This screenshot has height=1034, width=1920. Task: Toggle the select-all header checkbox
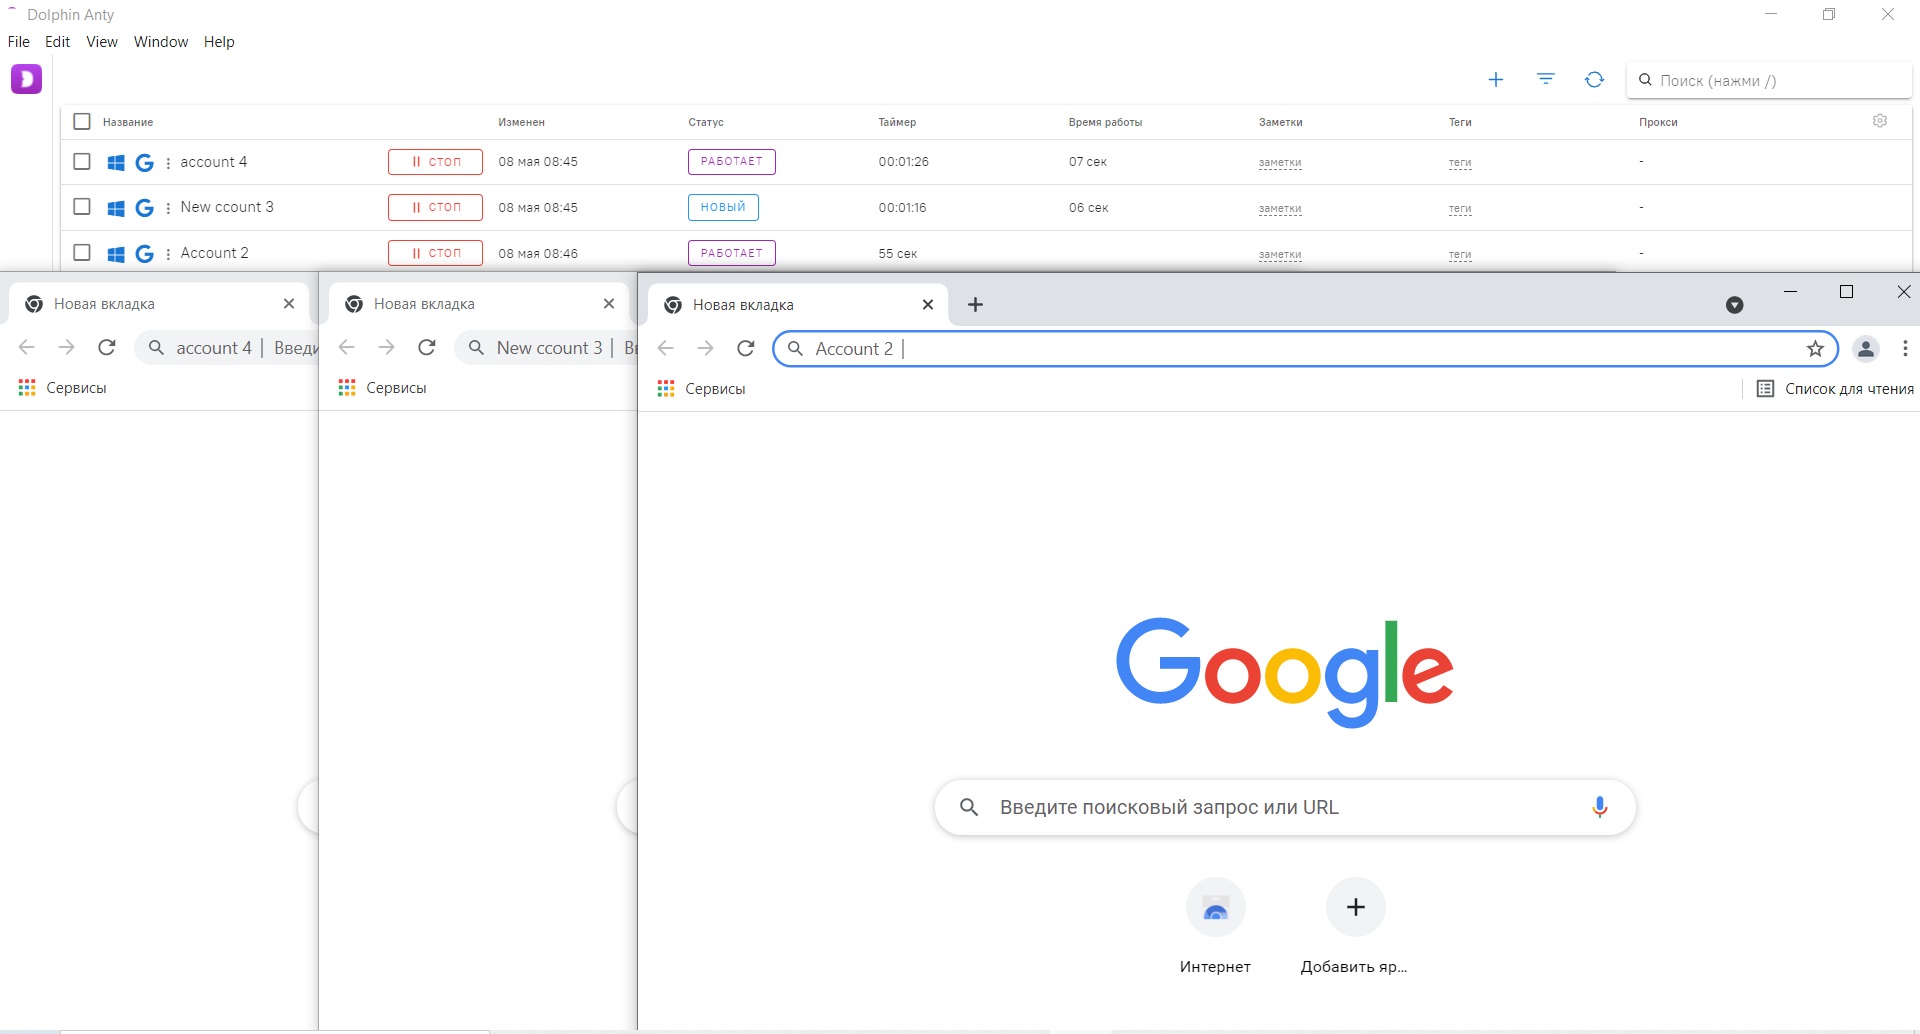point(82,122)
